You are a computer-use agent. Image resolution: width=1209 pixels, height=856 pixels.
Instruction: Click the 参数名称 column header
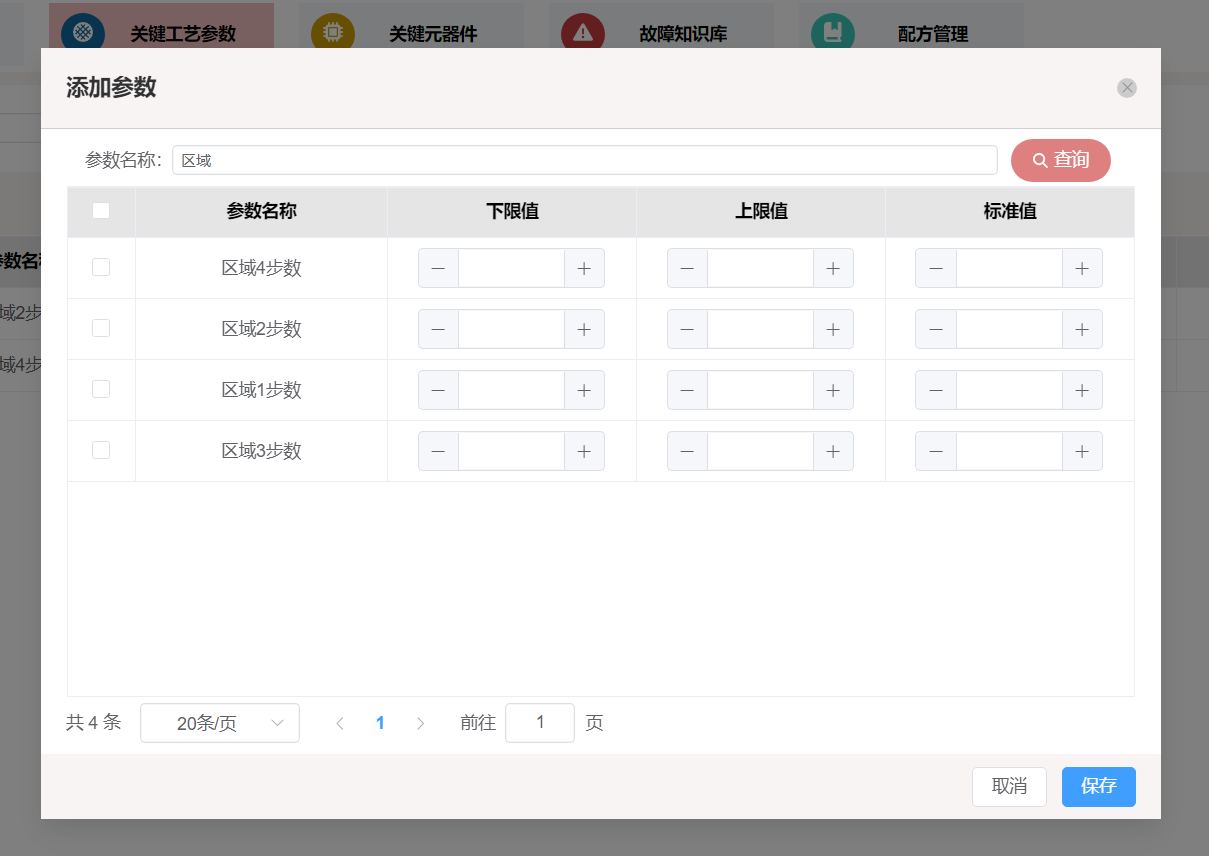[x=261, y=211]
